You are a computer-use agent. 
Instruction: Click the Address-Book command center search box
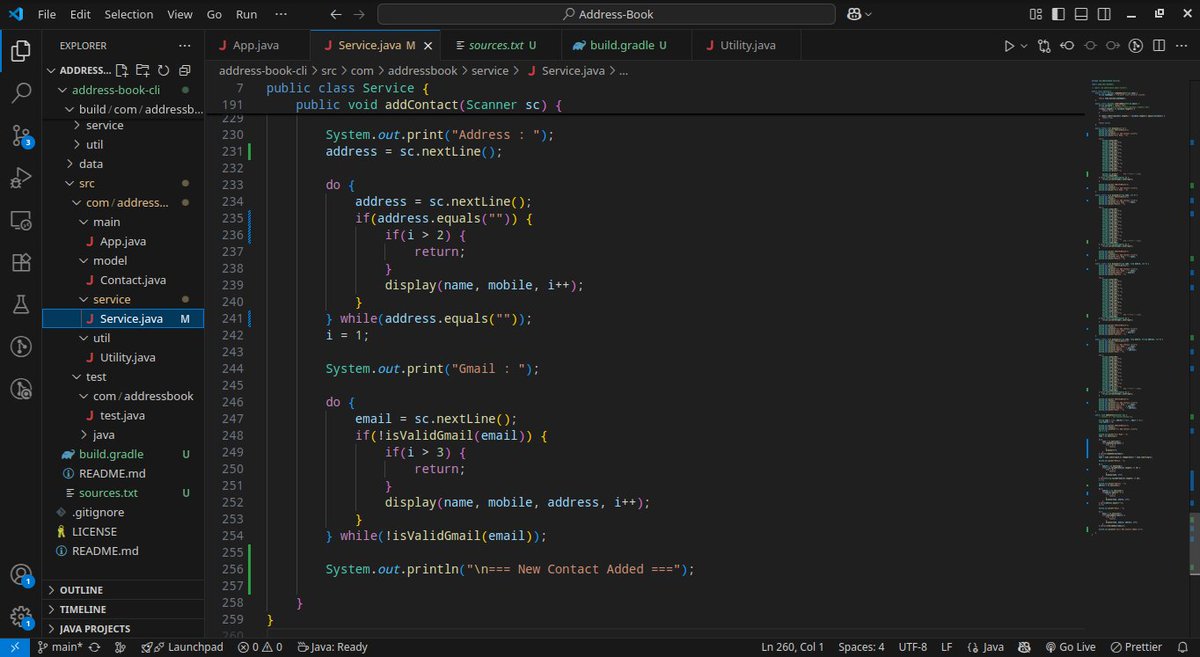(x=606, y=14)
